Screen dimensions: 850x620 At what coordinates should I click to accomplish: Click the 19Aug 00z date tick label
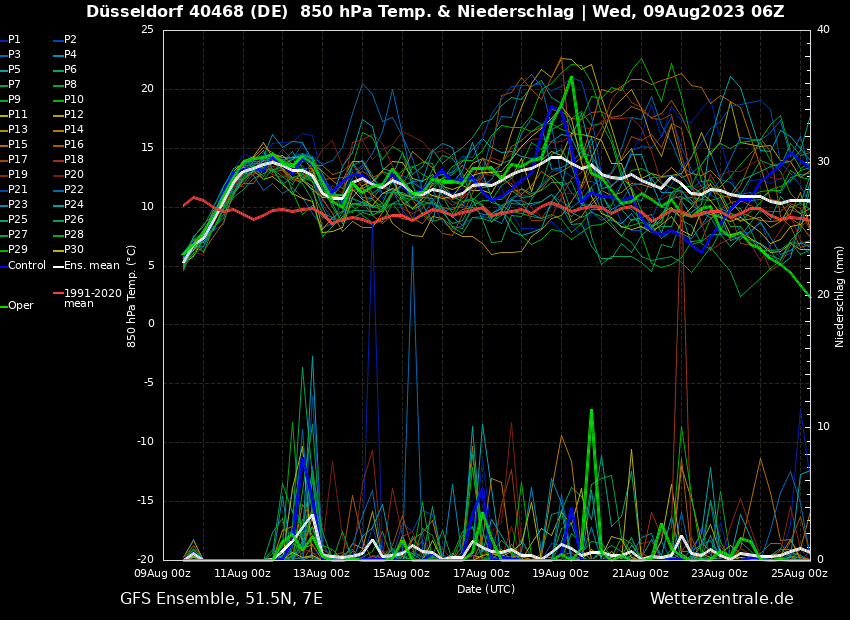tap(561, 574)
